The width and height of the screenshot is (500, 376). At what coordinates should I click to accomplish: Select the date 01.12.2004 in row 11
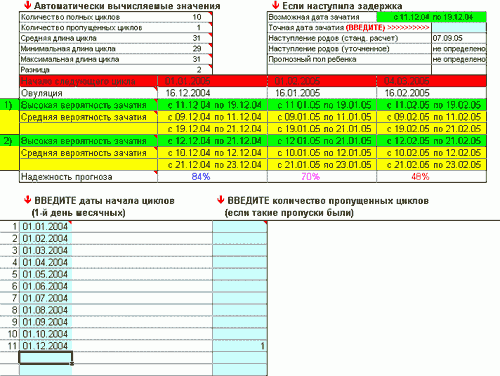[46, 346]
